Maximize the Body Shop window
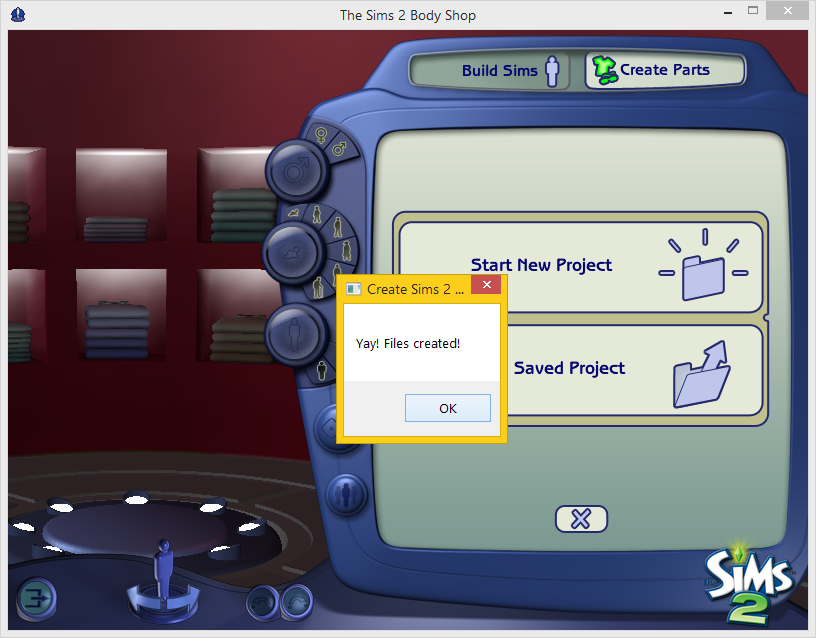Viewport: 816px width, 638px height. click(753, 10)
